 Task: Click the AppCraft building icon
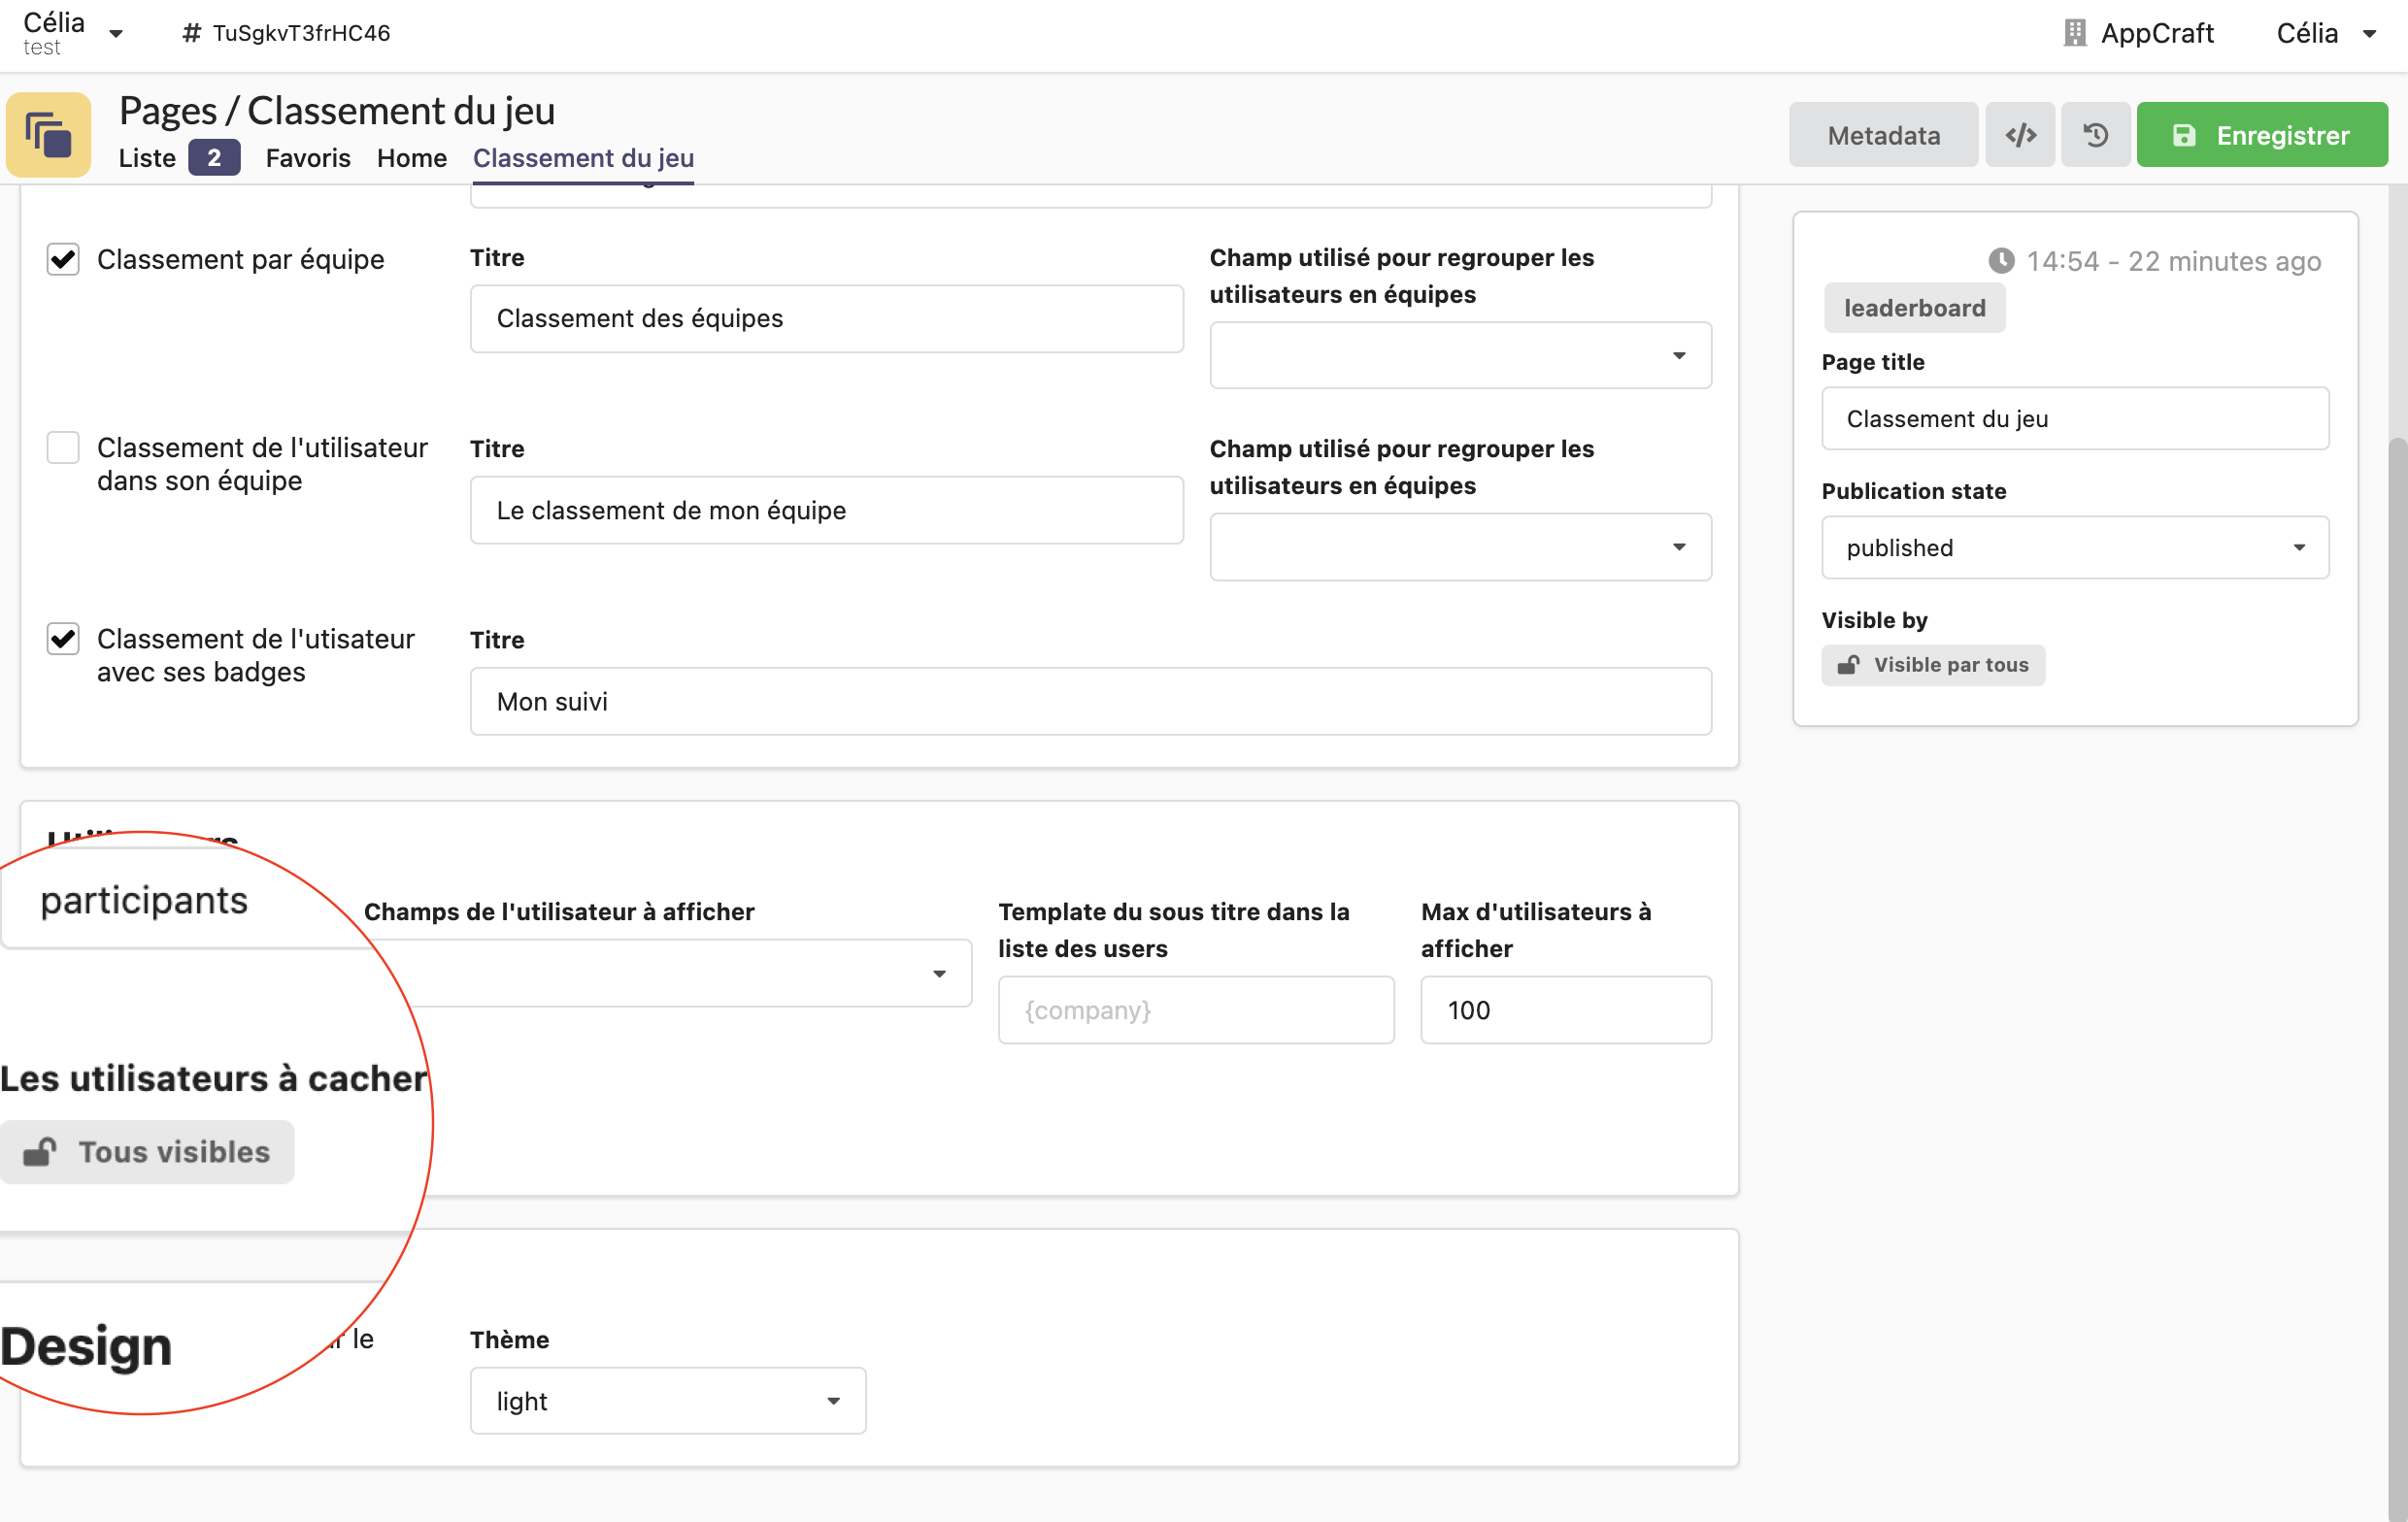click(x=2074, y=33)
